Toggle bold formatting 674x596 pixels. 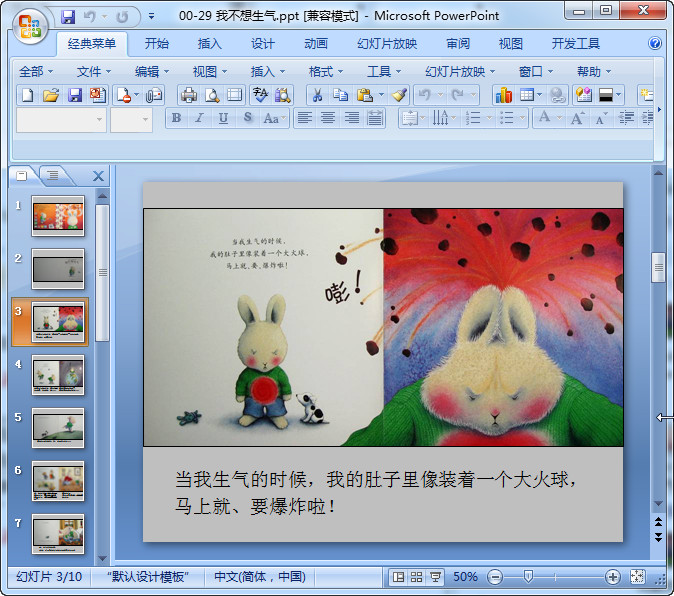pyautogui.click(x=176, y=118)
